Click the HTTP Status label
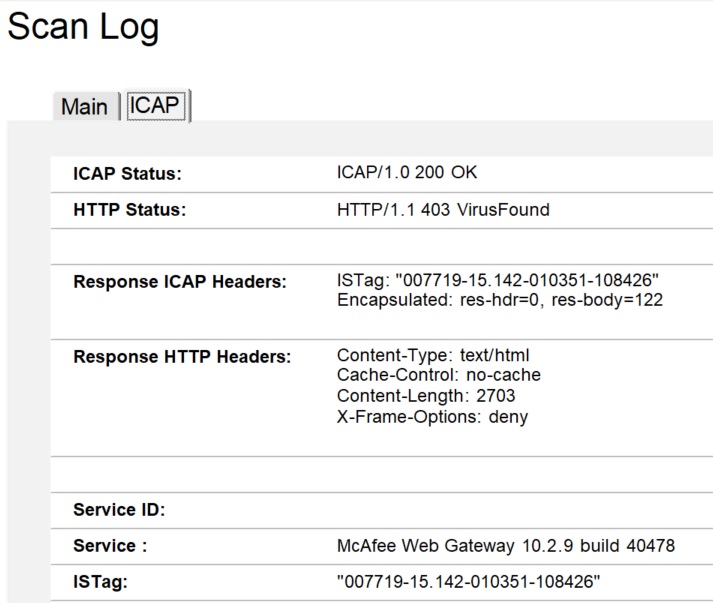 click(130, 210)
